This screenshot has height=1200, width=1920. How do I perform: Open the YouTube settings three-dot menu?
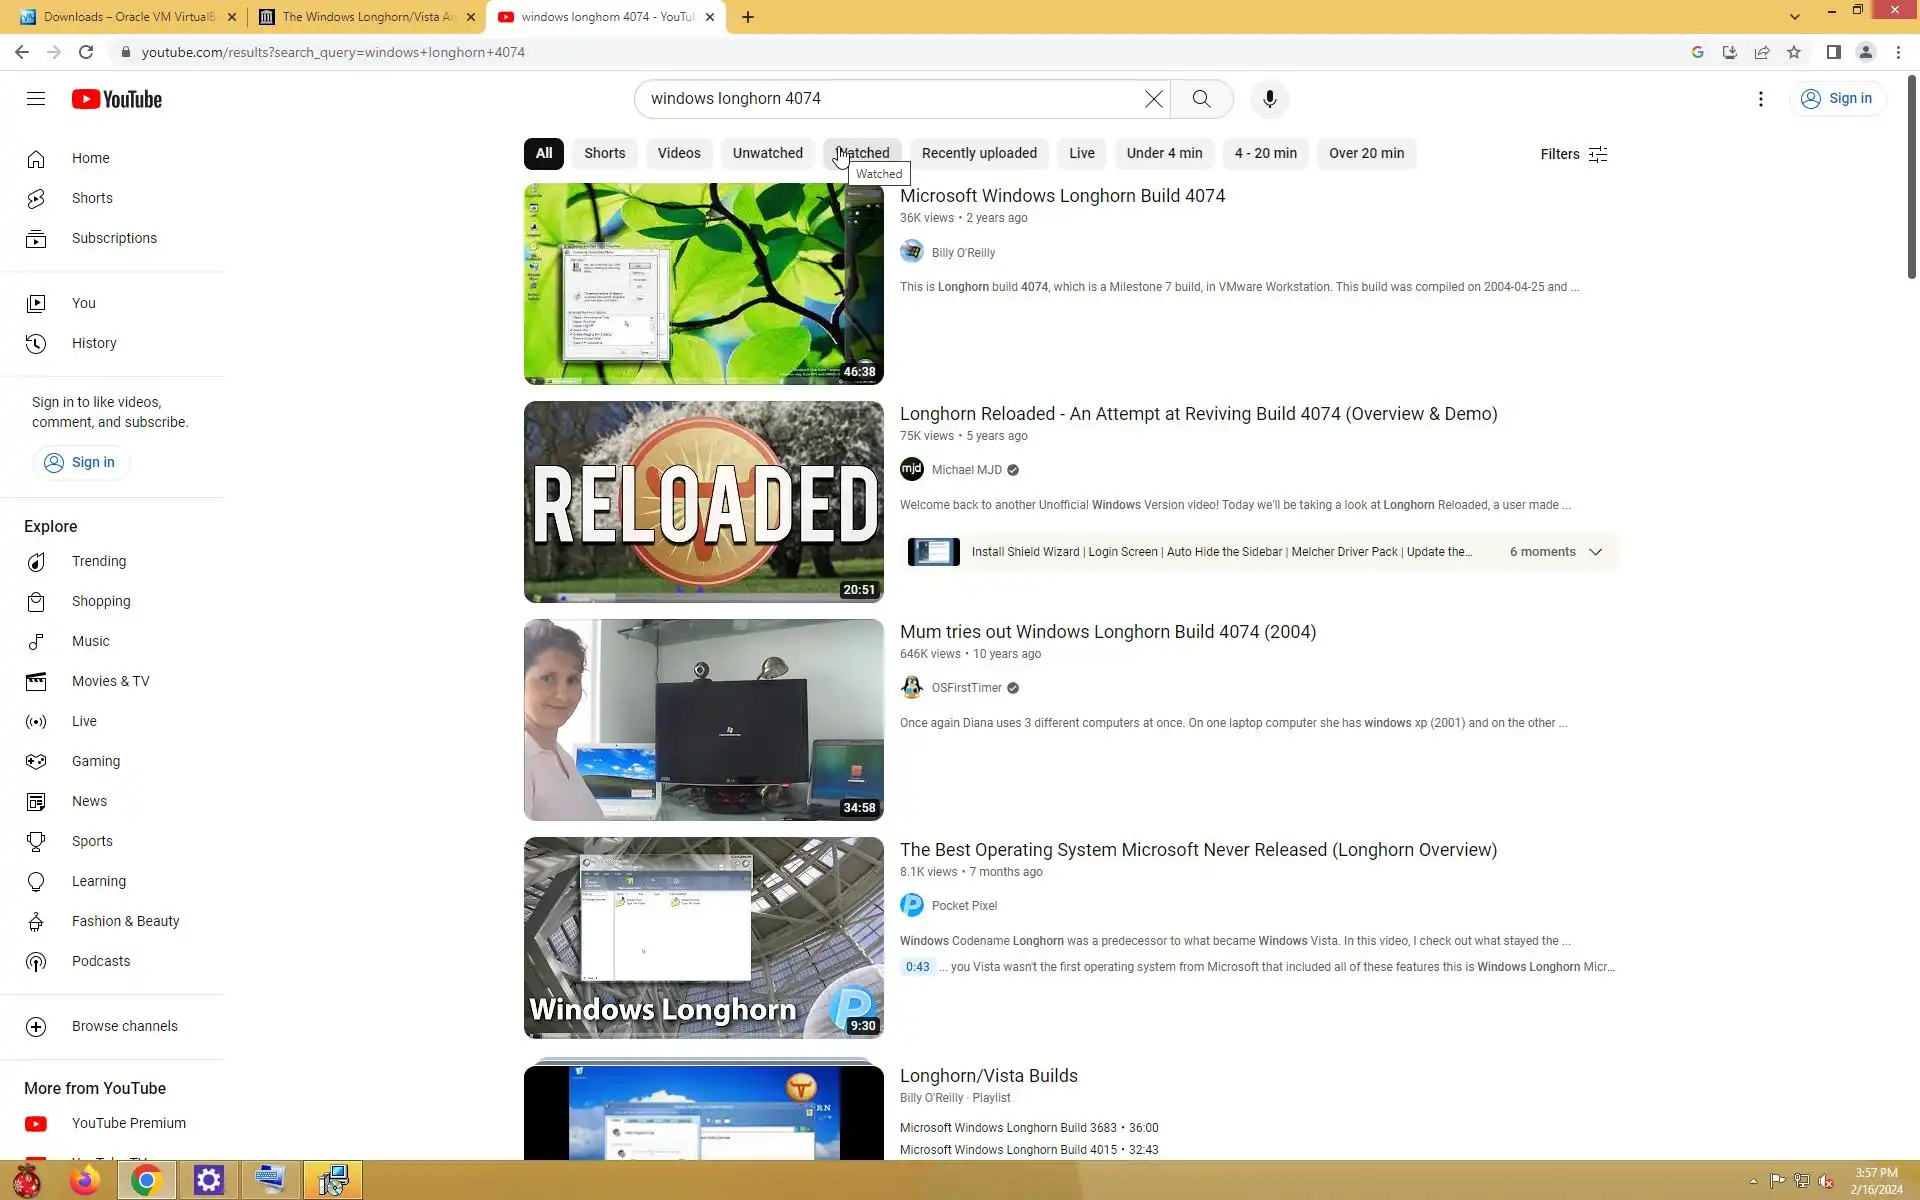click(x=1760, y=99)
